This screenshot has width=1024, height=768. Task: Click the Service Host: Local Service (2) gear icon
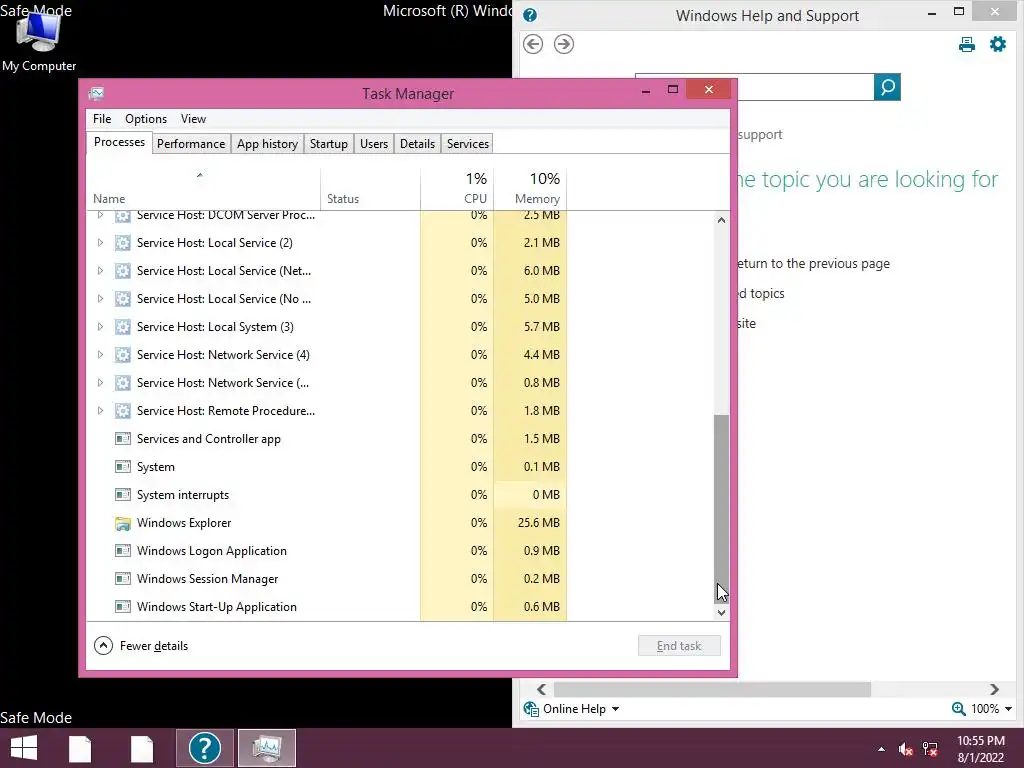[x=122, y=243]
